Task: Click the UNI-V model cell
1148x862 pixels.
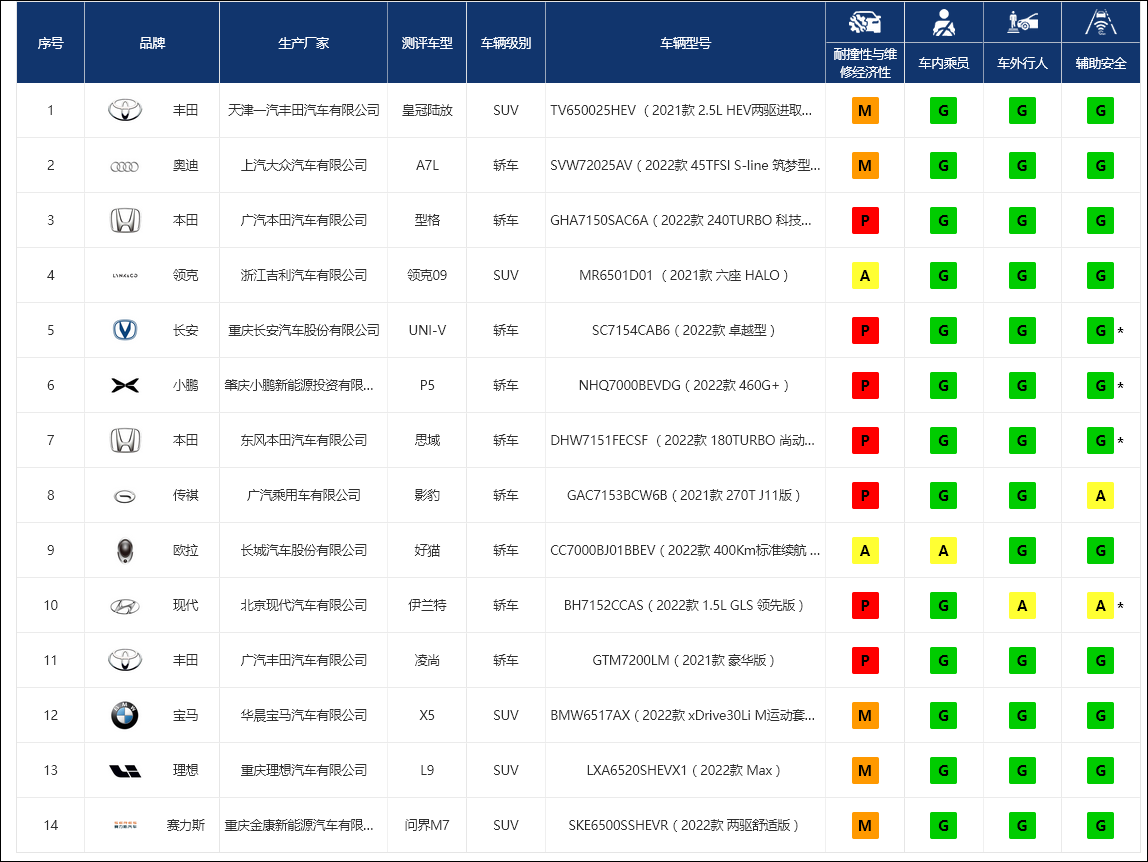Action: click(x=427, y=330)
